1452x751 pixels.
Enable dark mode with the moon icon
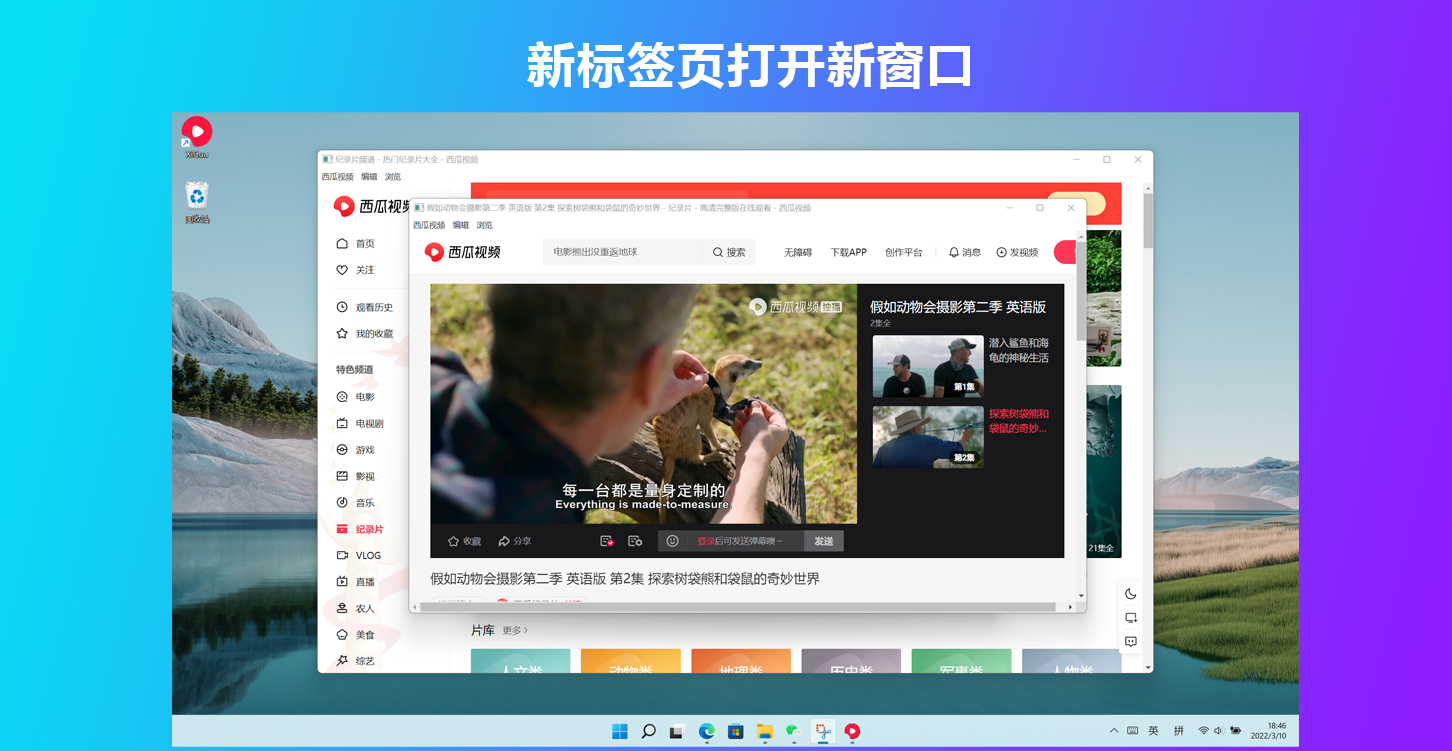[x=1131, y=593]
